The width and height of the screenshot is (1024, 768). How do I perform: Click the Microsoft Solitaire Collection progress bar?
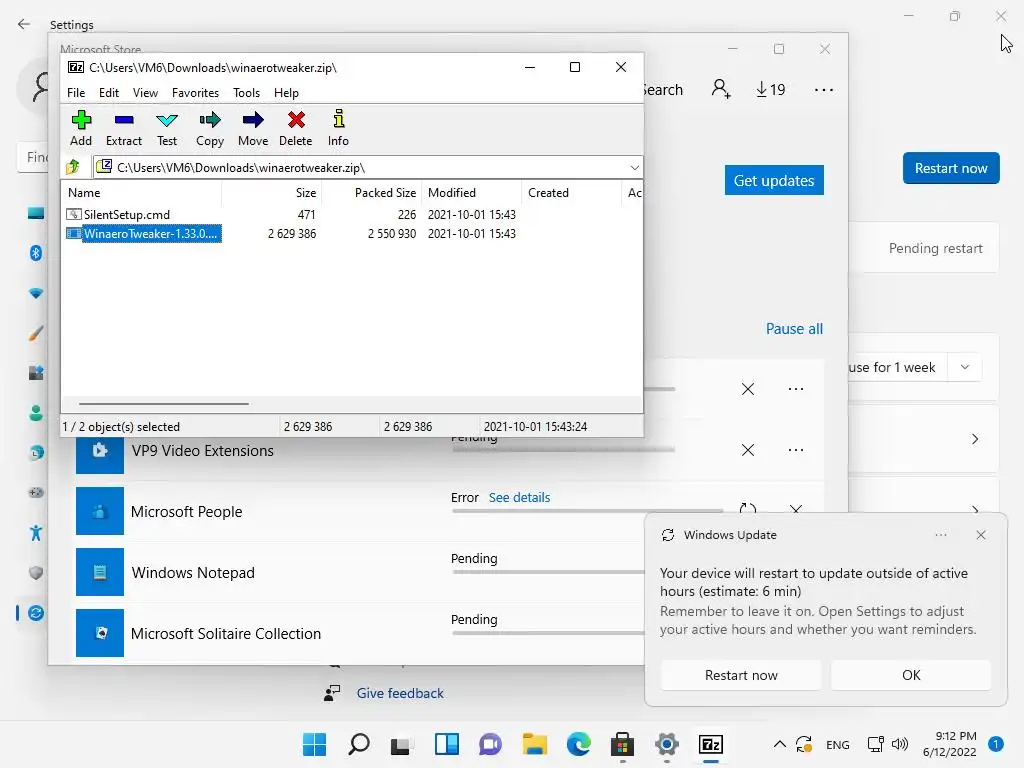coord(547,633)
